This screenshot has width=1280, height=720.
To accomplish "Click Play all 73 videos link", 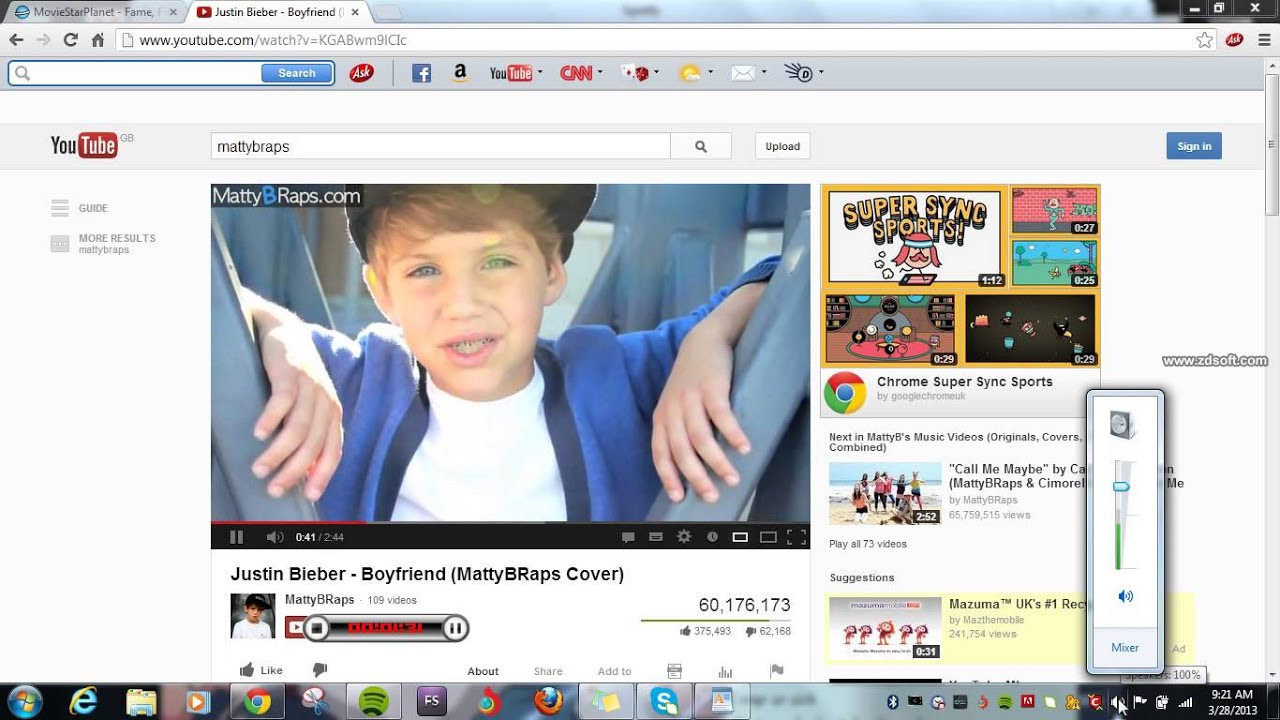I will pyautogui.click(x=868, y=544).
